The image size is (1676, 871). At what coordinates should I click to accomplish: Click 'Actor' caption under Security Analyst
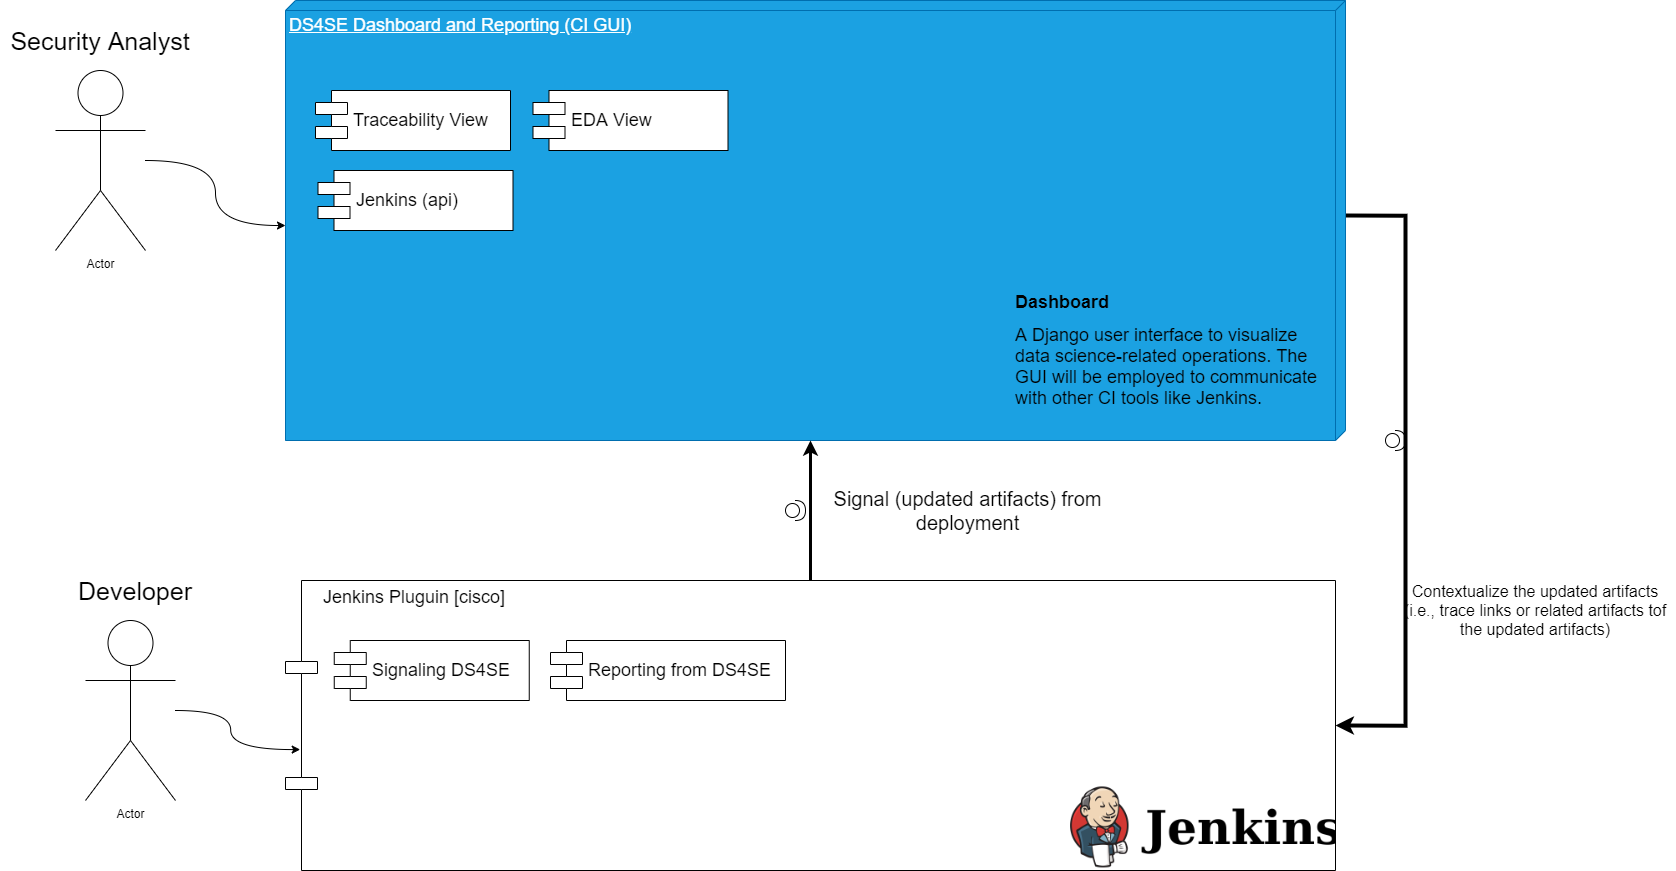coord(100,264)
